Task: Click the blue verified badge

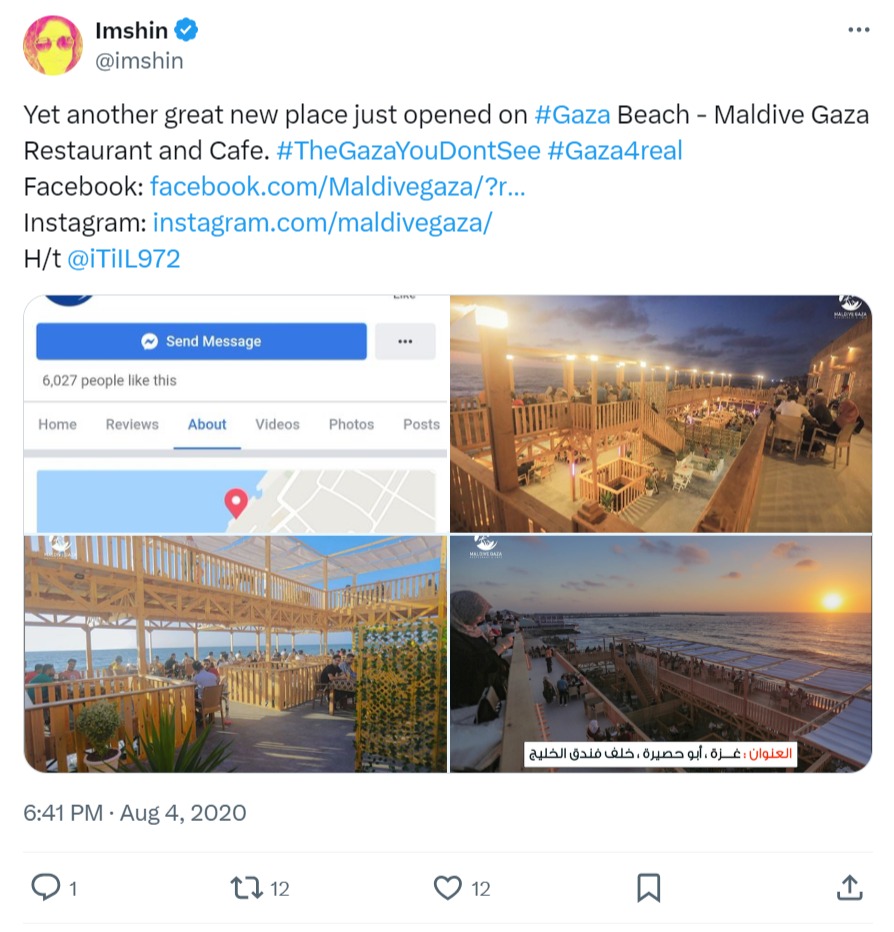Action: (187, 31)
